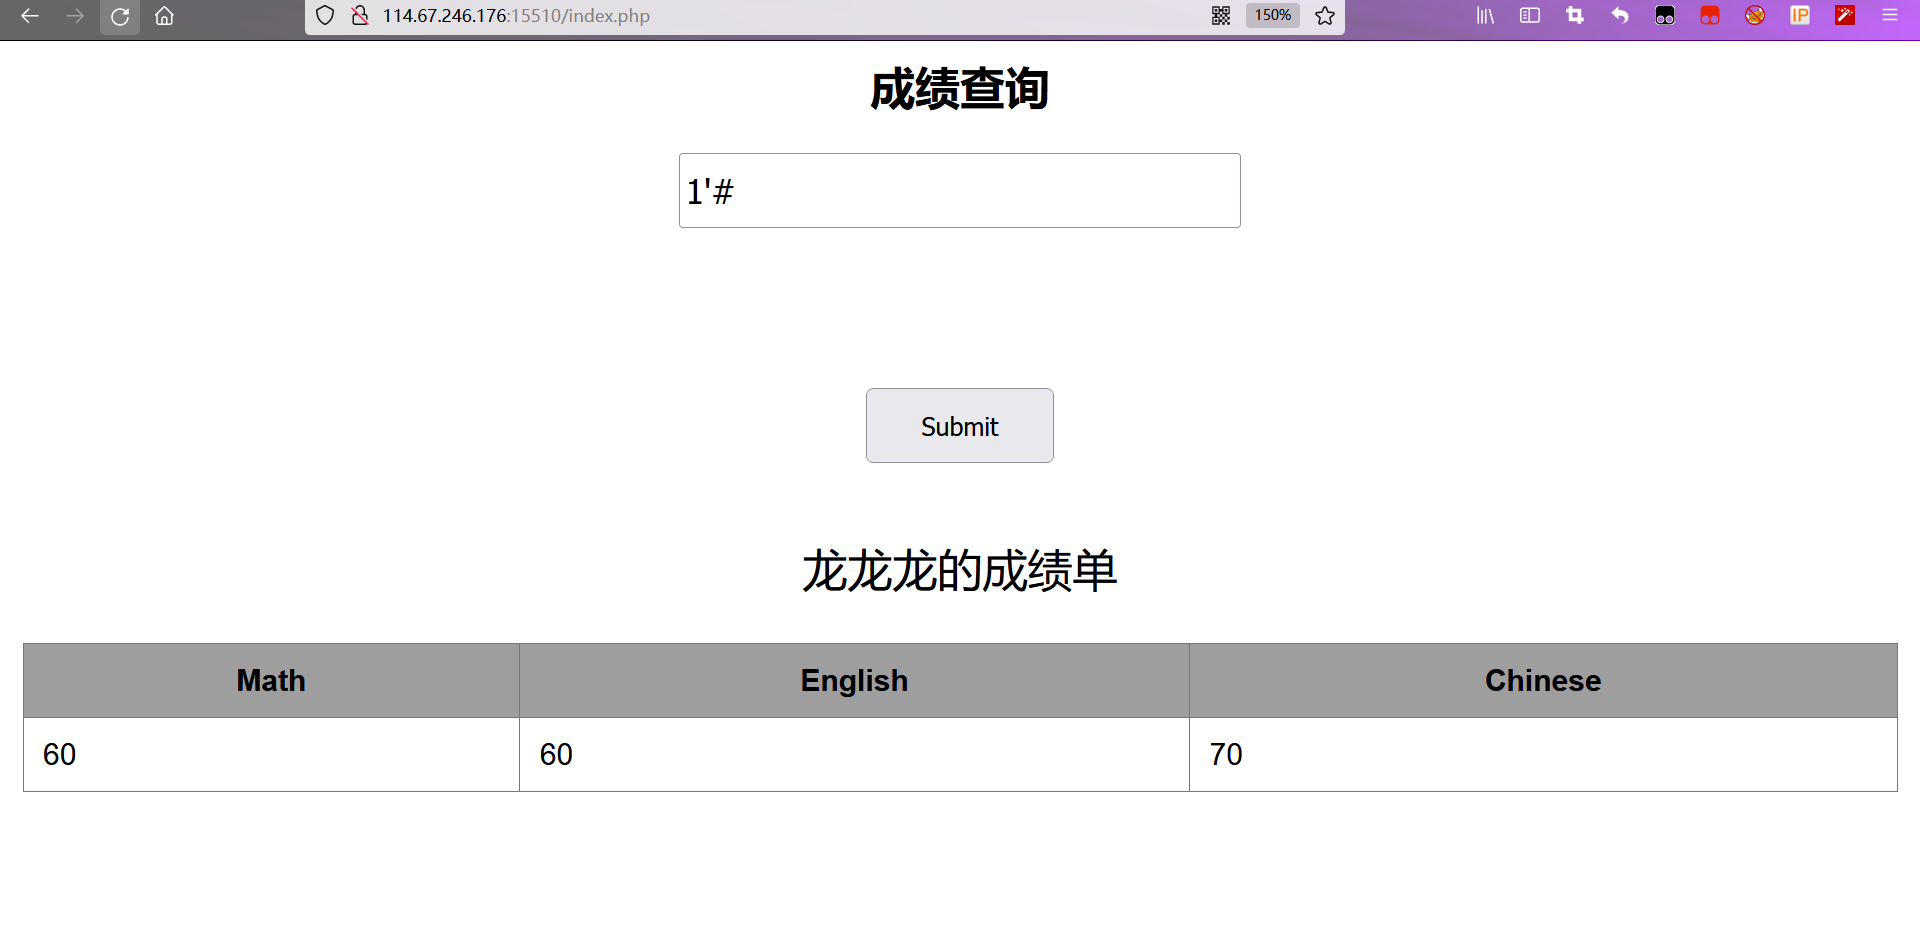Open the red FoxyProxy extension icon

pos(1709,16)
